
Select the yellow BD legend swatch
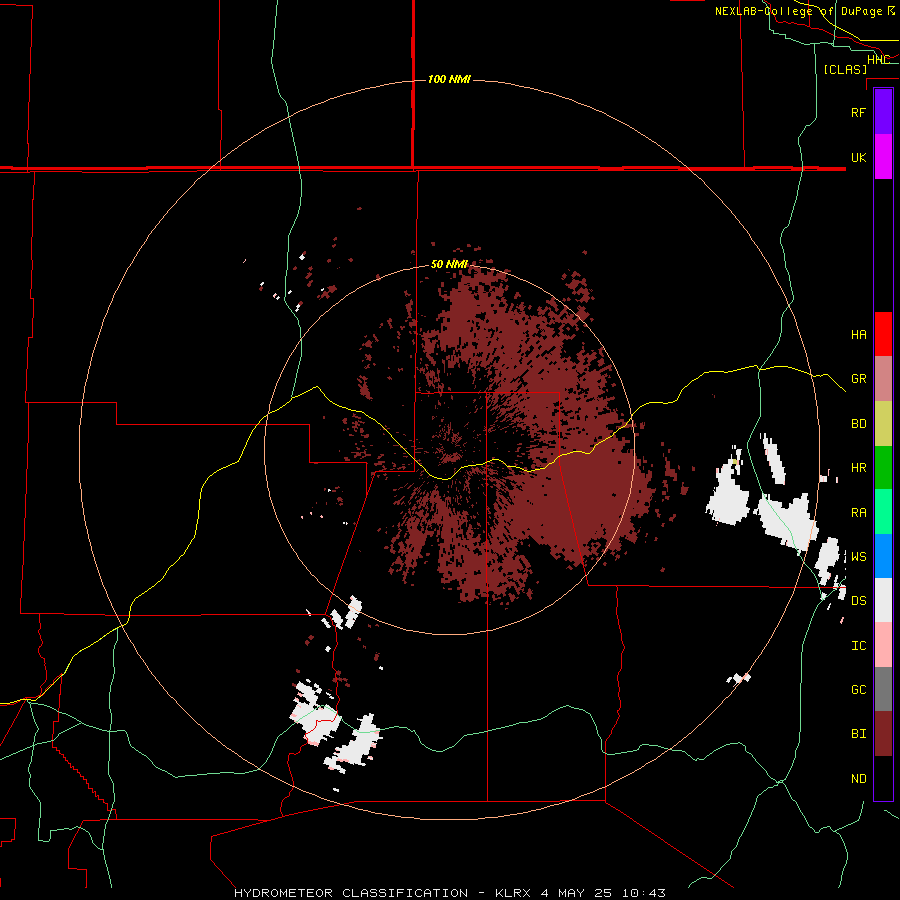[883, 424]
